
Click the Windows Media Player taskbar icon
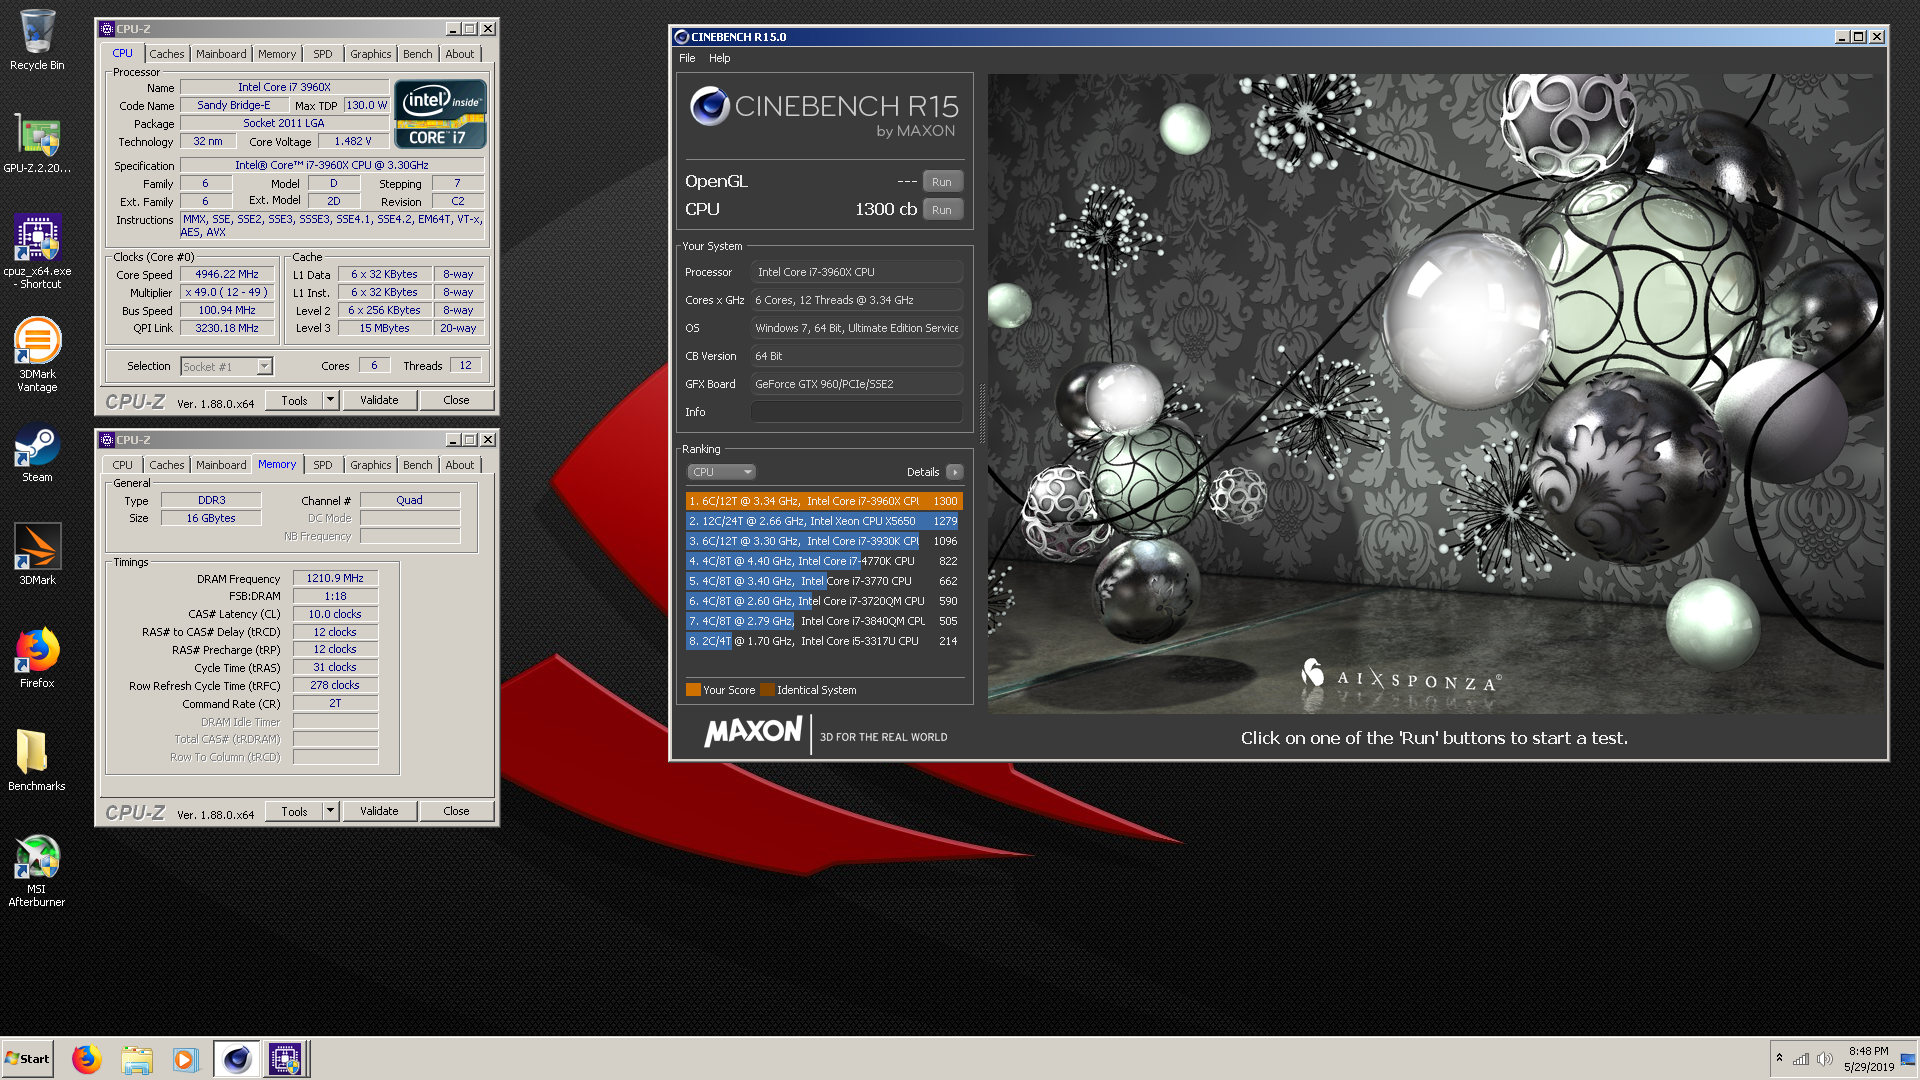click(x=185, y=1059)
